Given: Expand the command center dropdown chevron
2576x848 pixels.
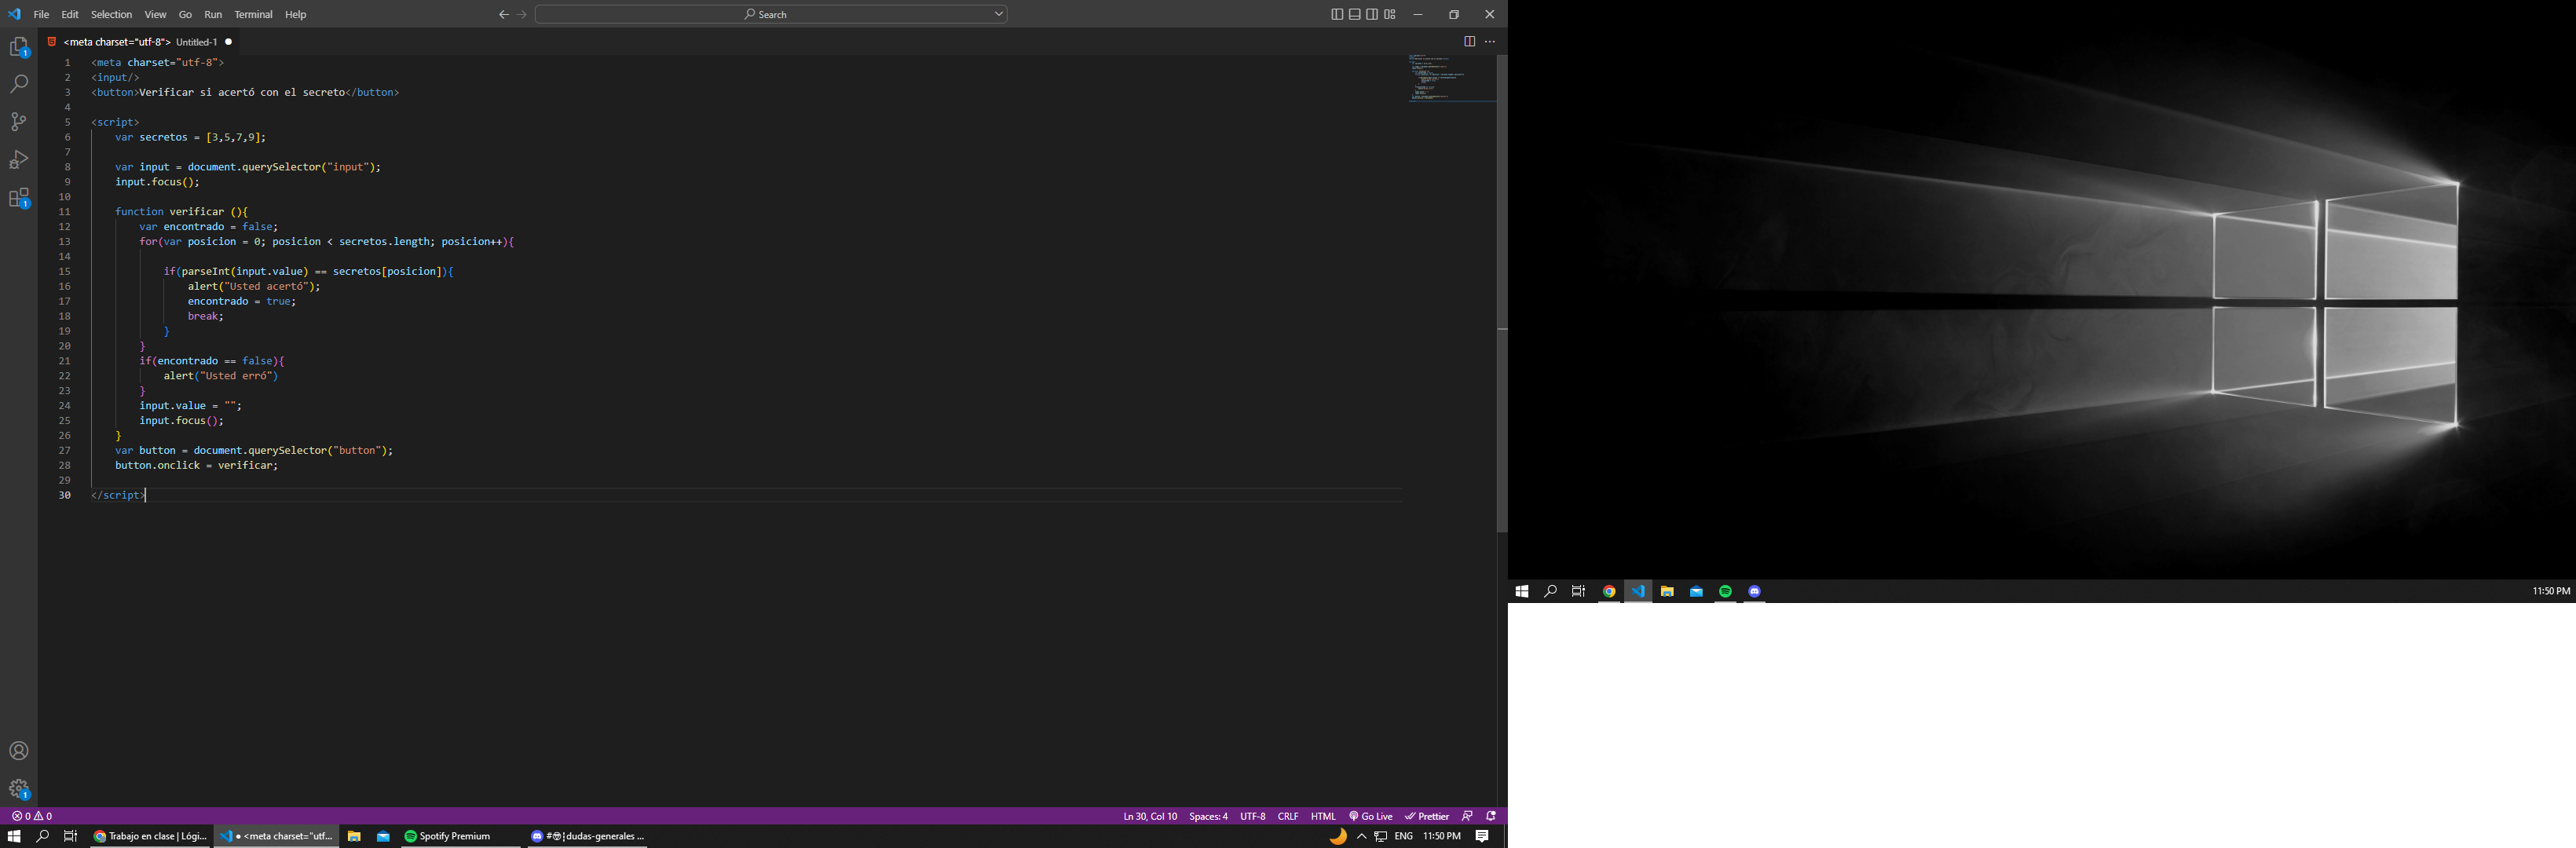Looking at the screenshot, I should pos(998,14).
